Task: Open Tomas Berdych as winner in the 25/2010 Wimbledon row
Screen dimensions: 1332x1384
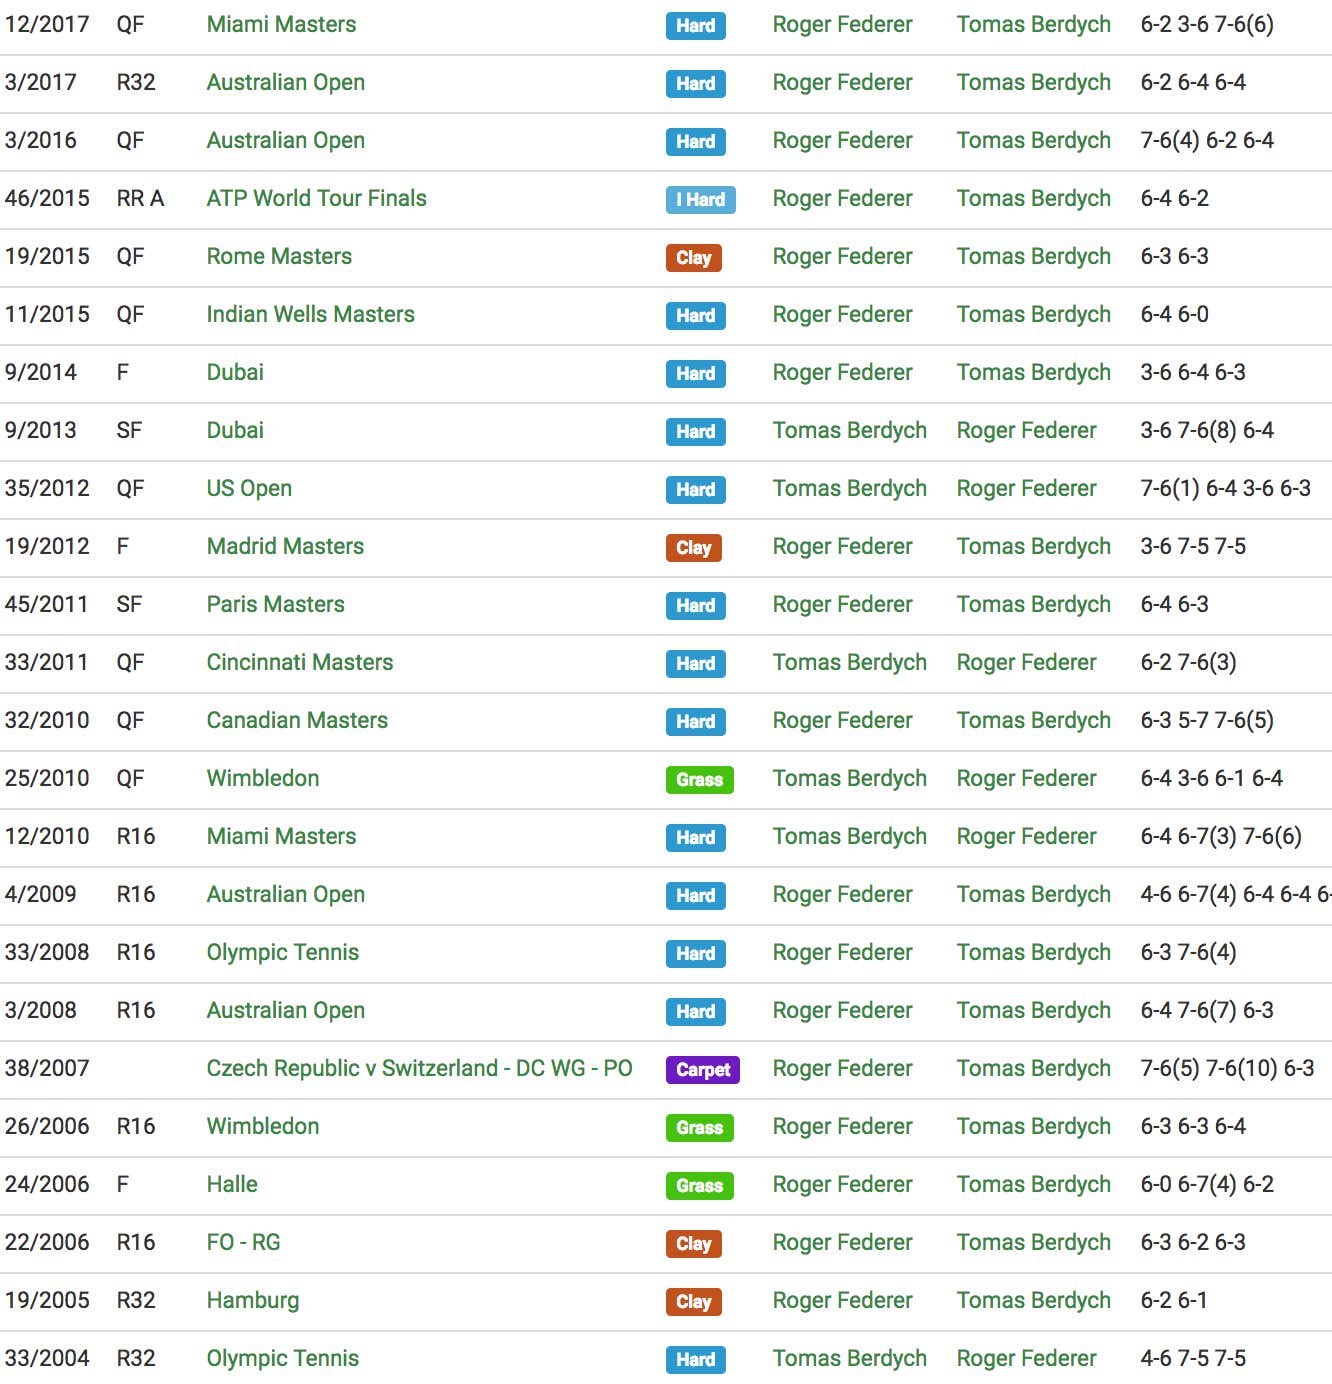Action: click(849, 778)
